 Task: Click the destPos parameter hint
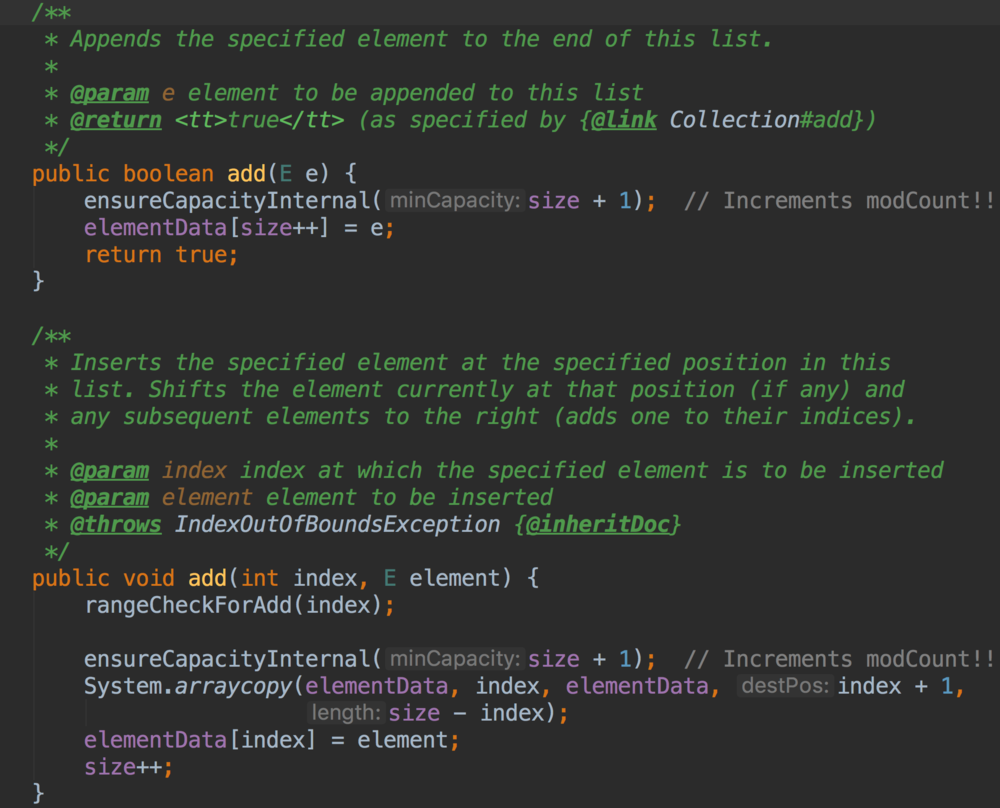[x=785, y=686]
